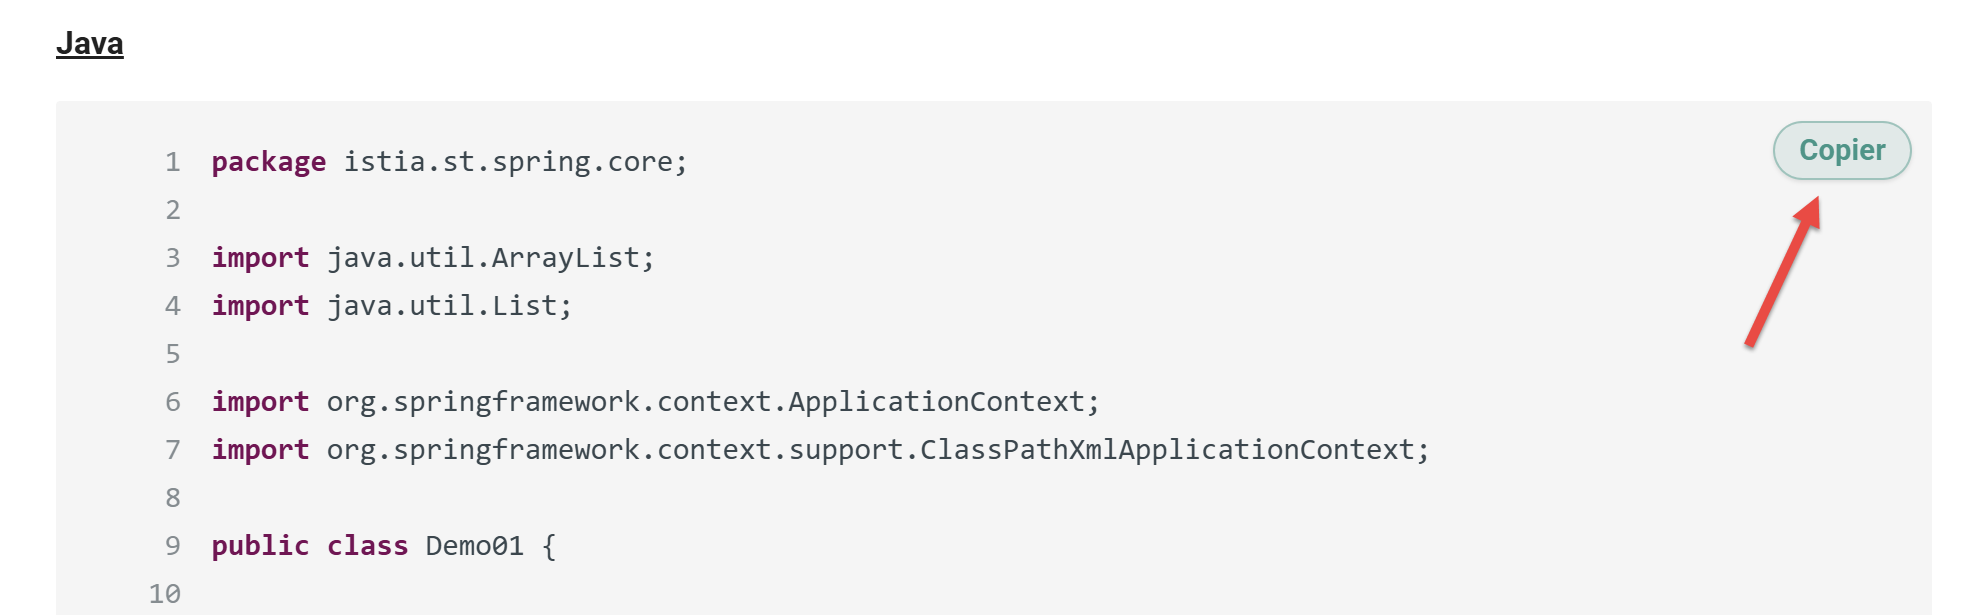
Task: Select line number 9 in the gutter
Action: click(x=173, y=546)
